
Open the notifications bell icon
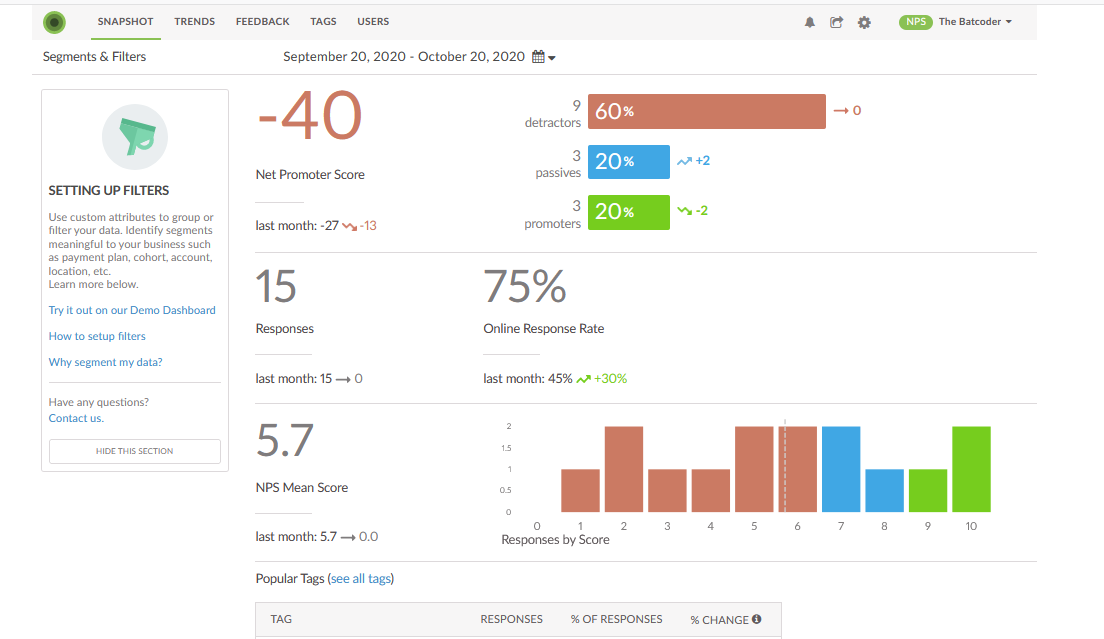pos(810,21)
